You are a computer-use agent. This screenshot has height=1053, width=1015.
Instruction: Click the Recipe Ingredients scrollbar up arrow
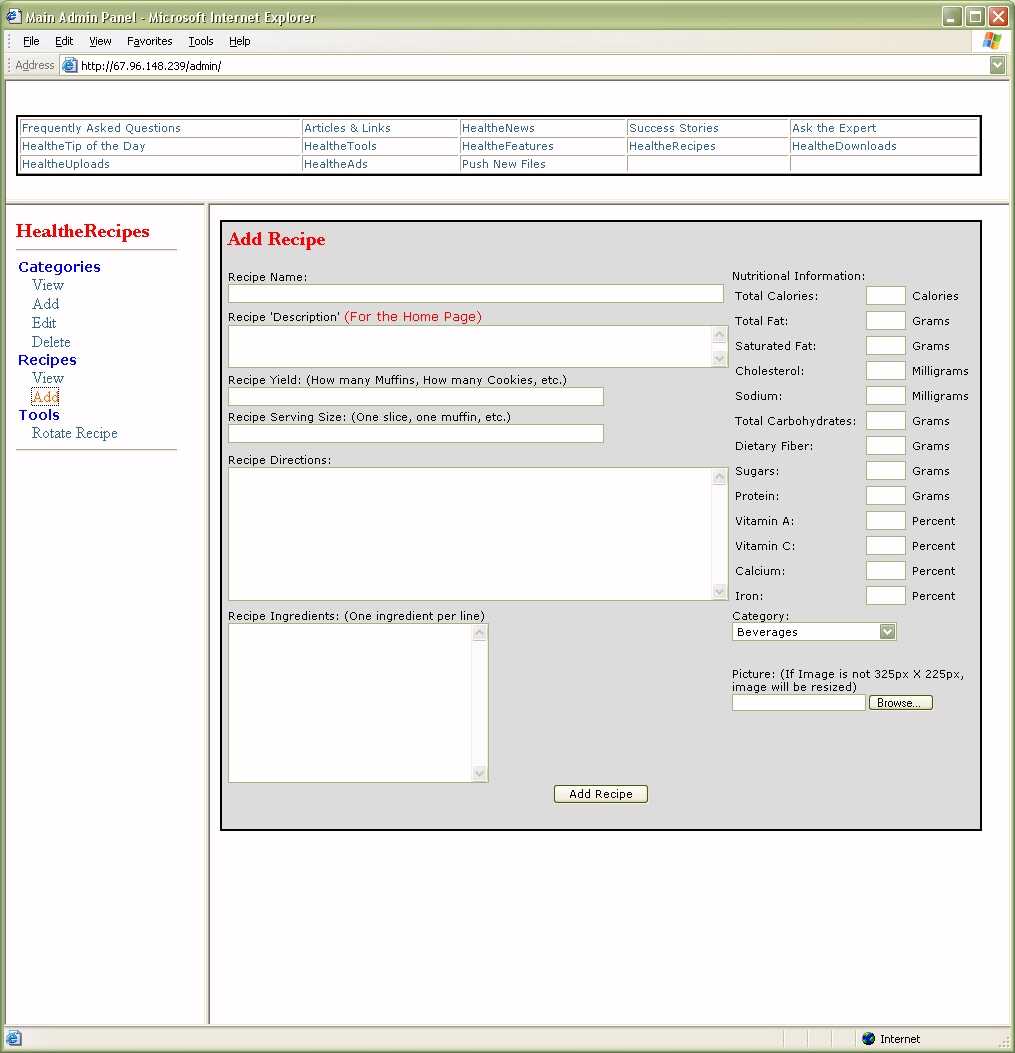coord(480,633)
